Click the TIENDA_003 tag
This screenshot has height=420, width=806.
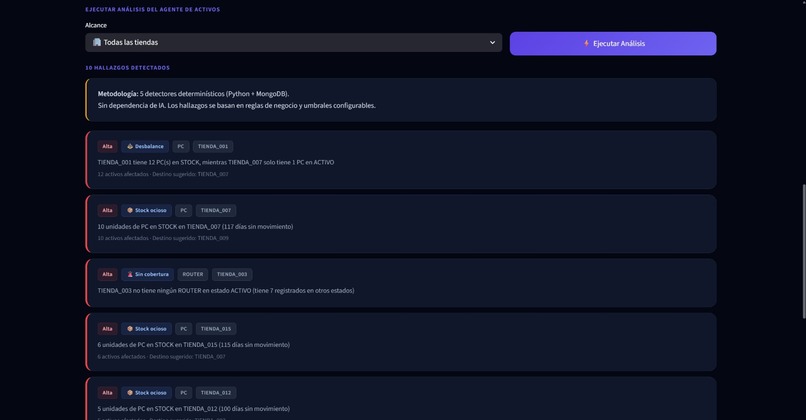coord(232,275)
